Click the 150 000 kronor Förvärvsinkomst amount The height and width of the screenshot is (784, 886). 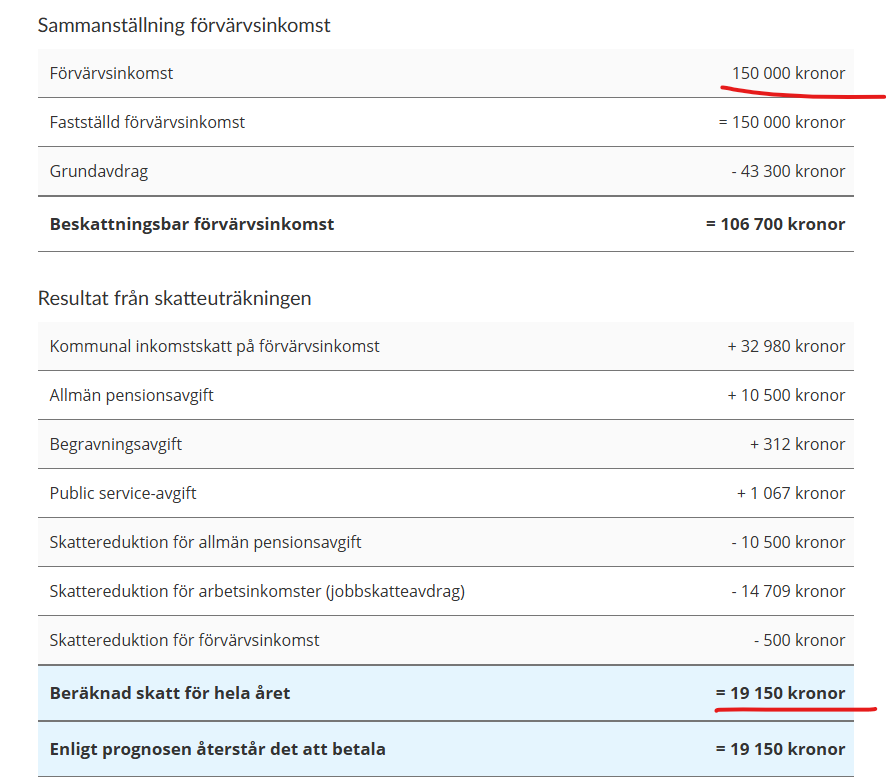(788, 73)
